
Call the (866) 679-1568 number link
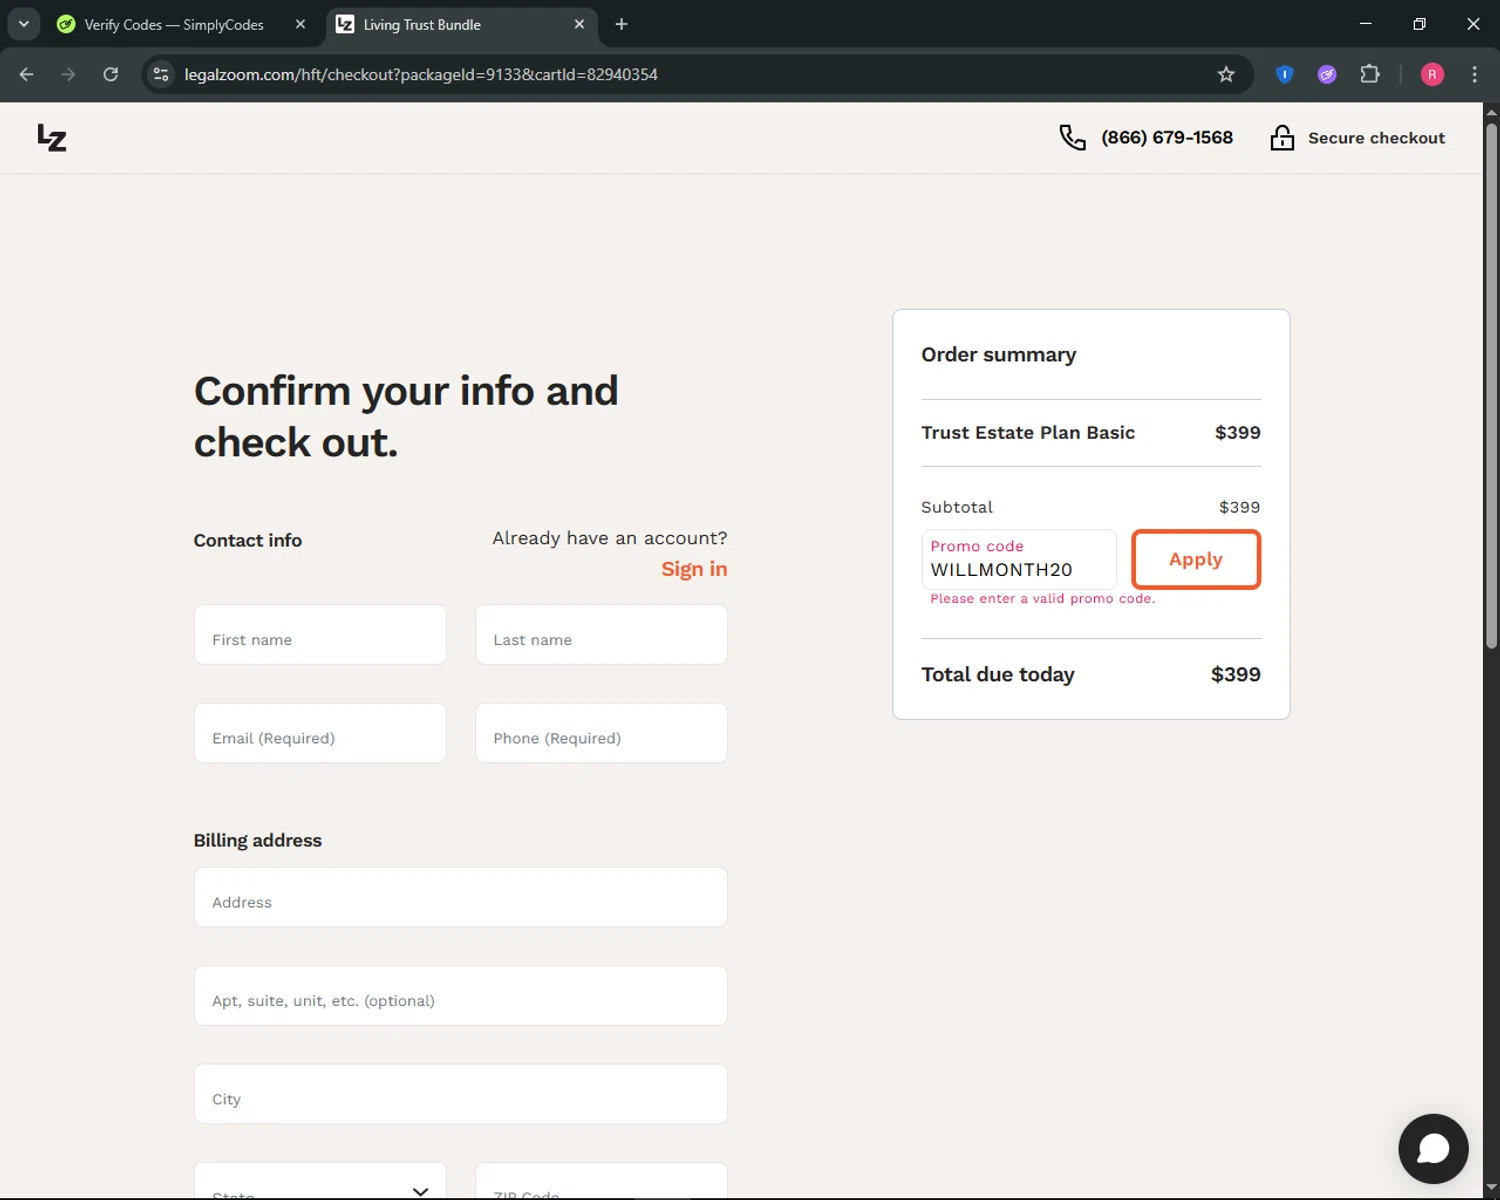point(1167,138)
